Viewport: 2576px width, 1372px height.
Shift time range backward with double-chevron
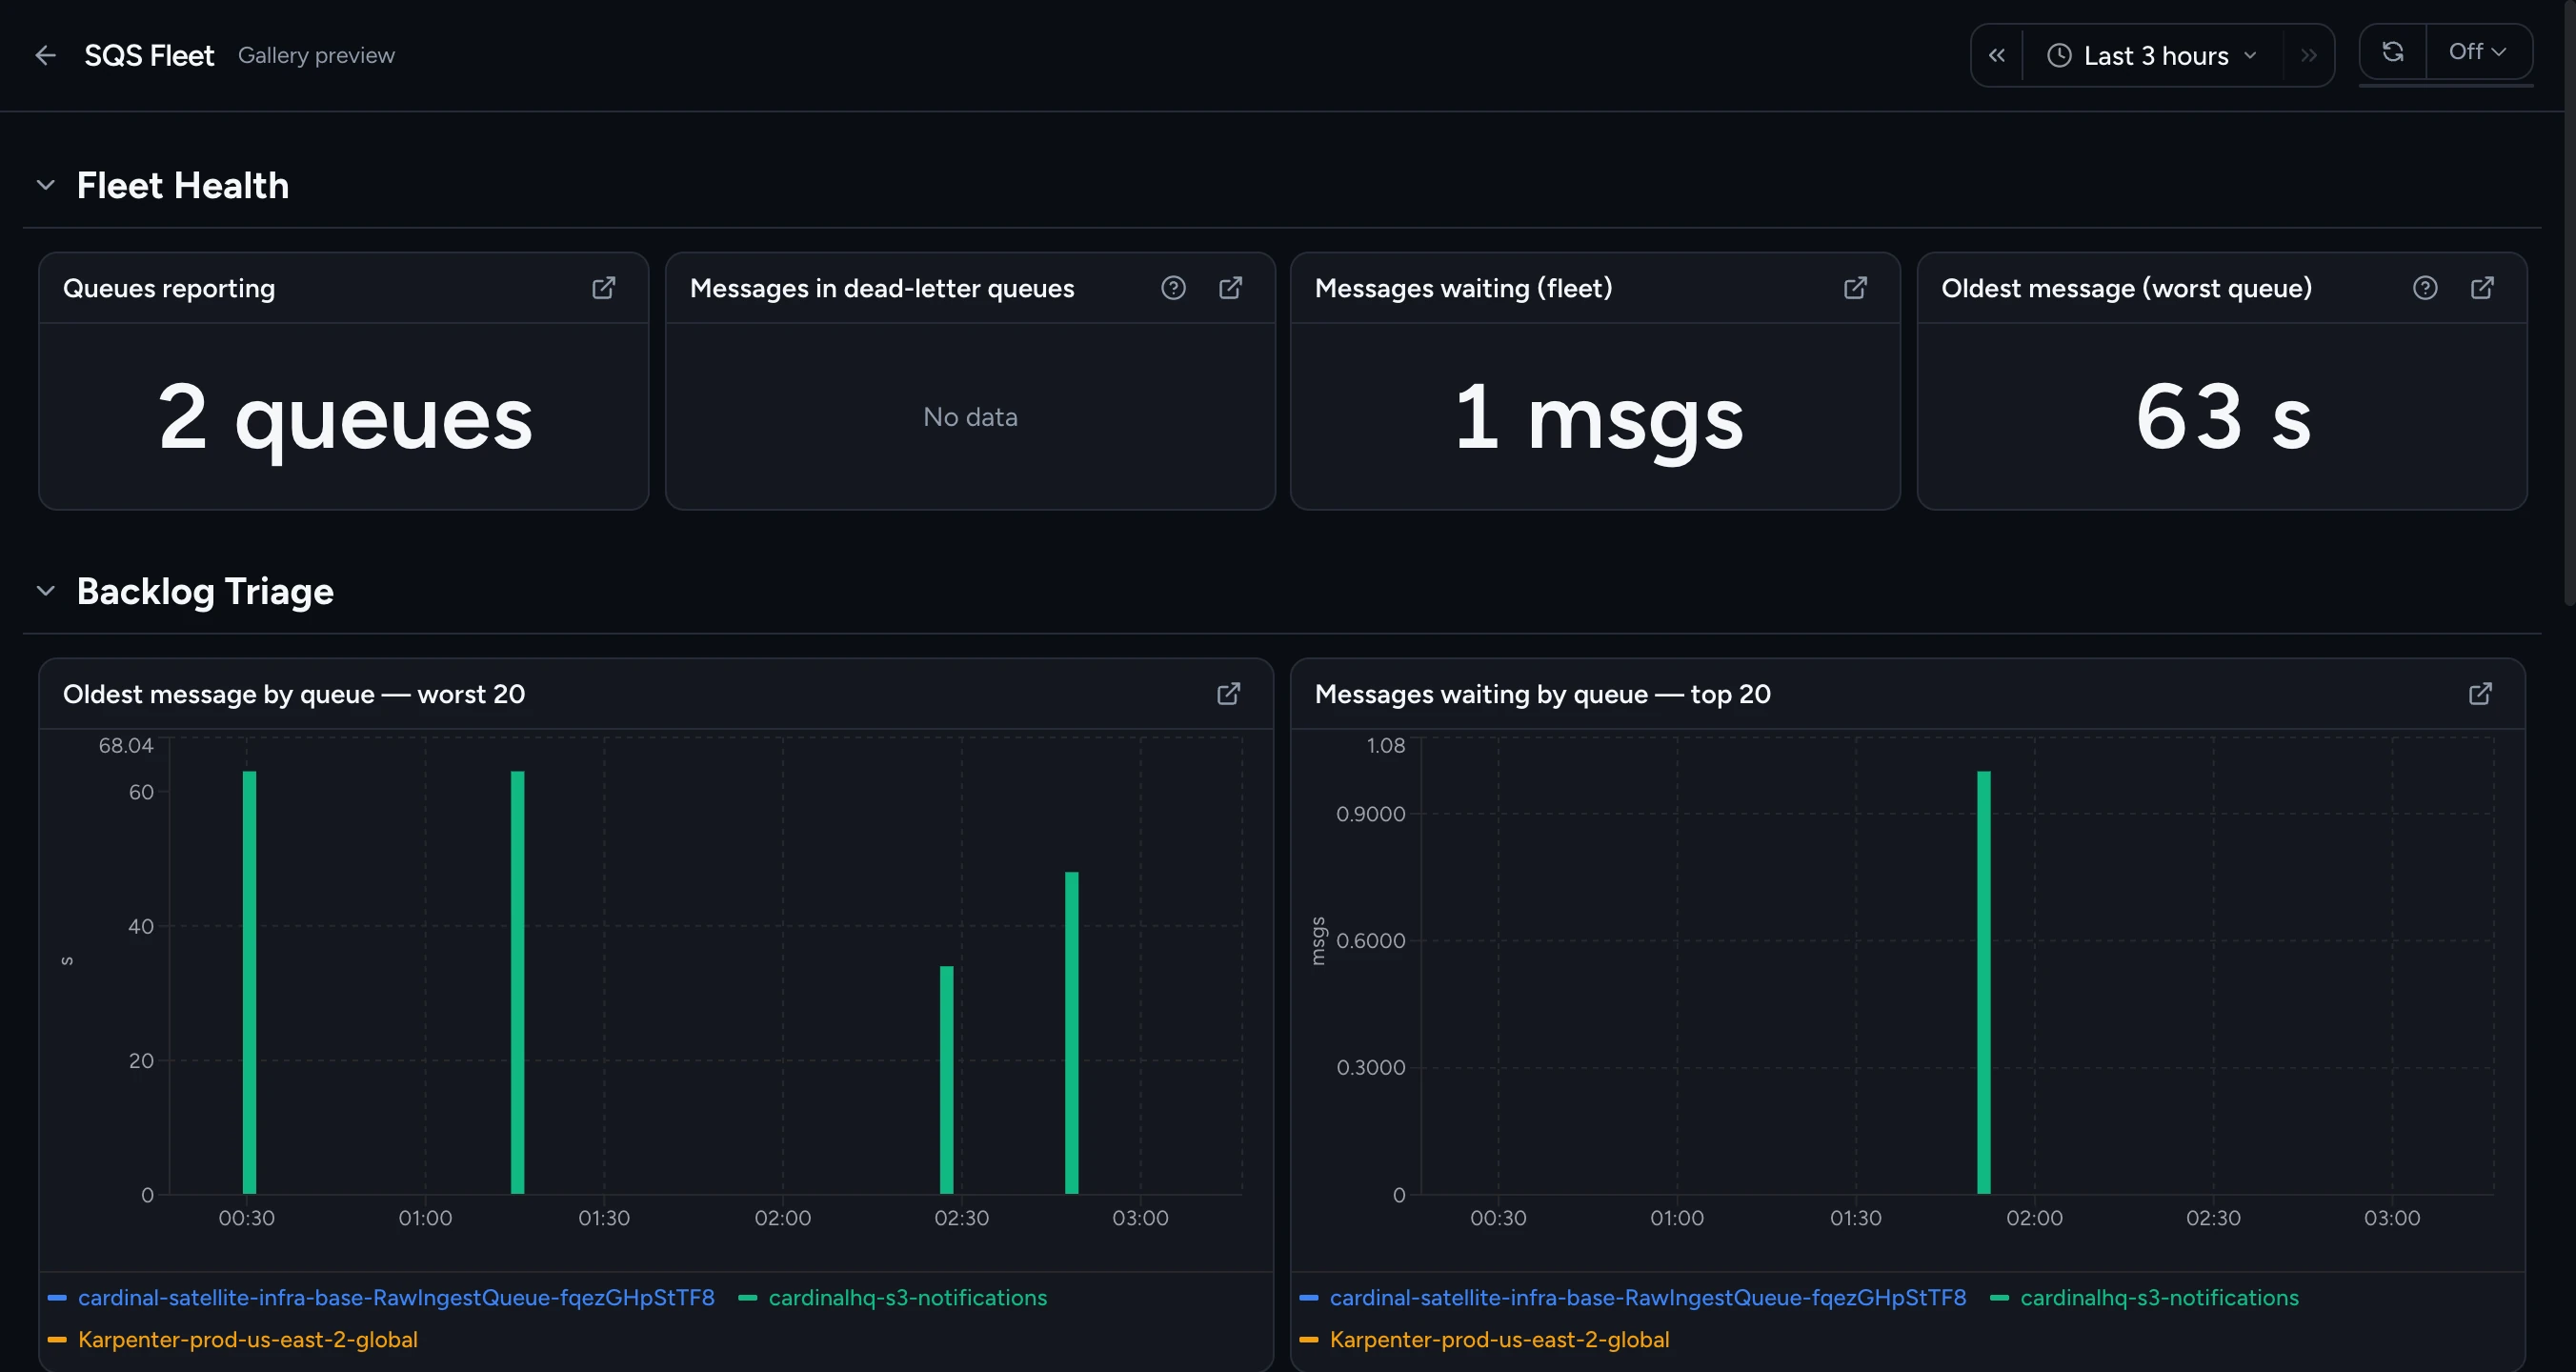click(x=1997, y=55)
